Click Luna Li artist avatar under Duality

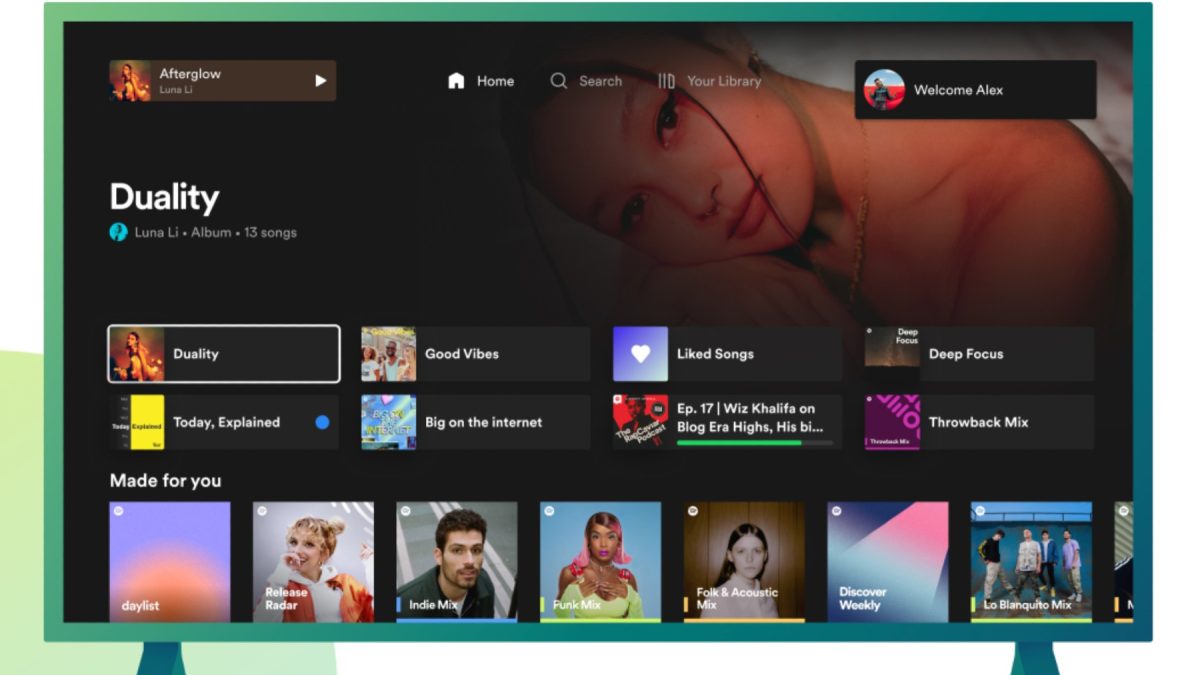[118, 232]
